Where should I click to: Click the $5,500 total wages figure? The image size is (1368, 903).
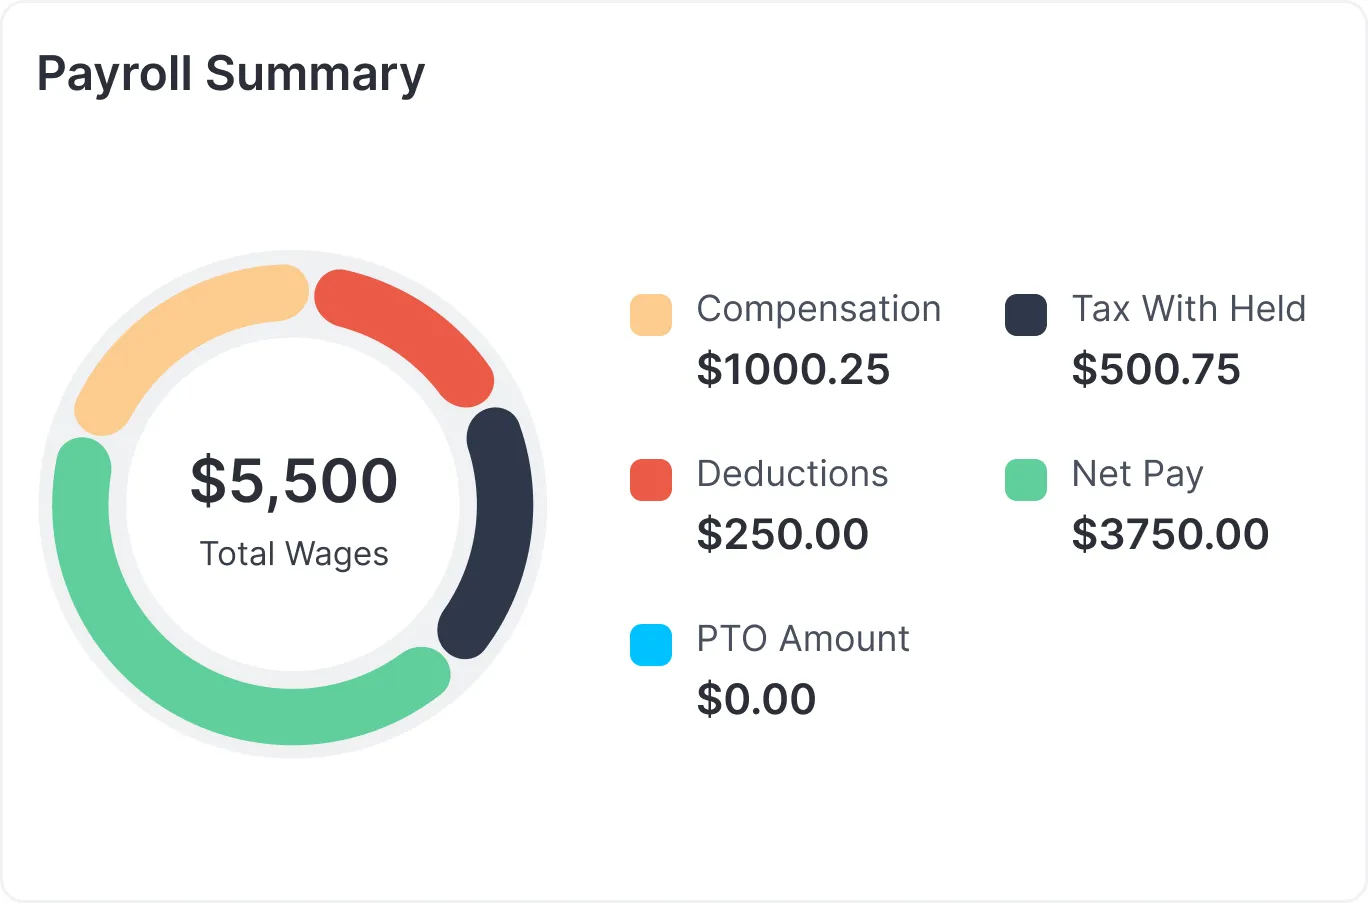[294, 480]
